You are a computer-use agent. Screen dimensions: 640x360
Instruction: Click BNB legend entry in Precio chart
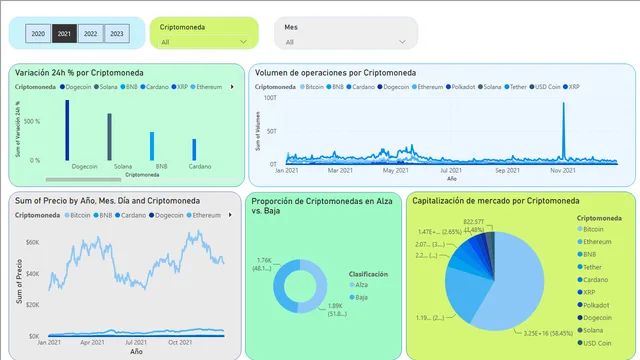point(102,215)
